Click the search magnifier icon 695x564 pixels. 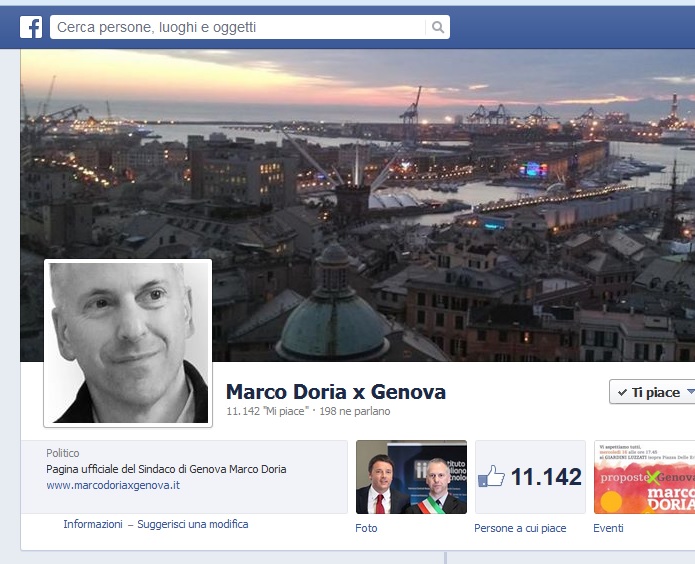438,27
